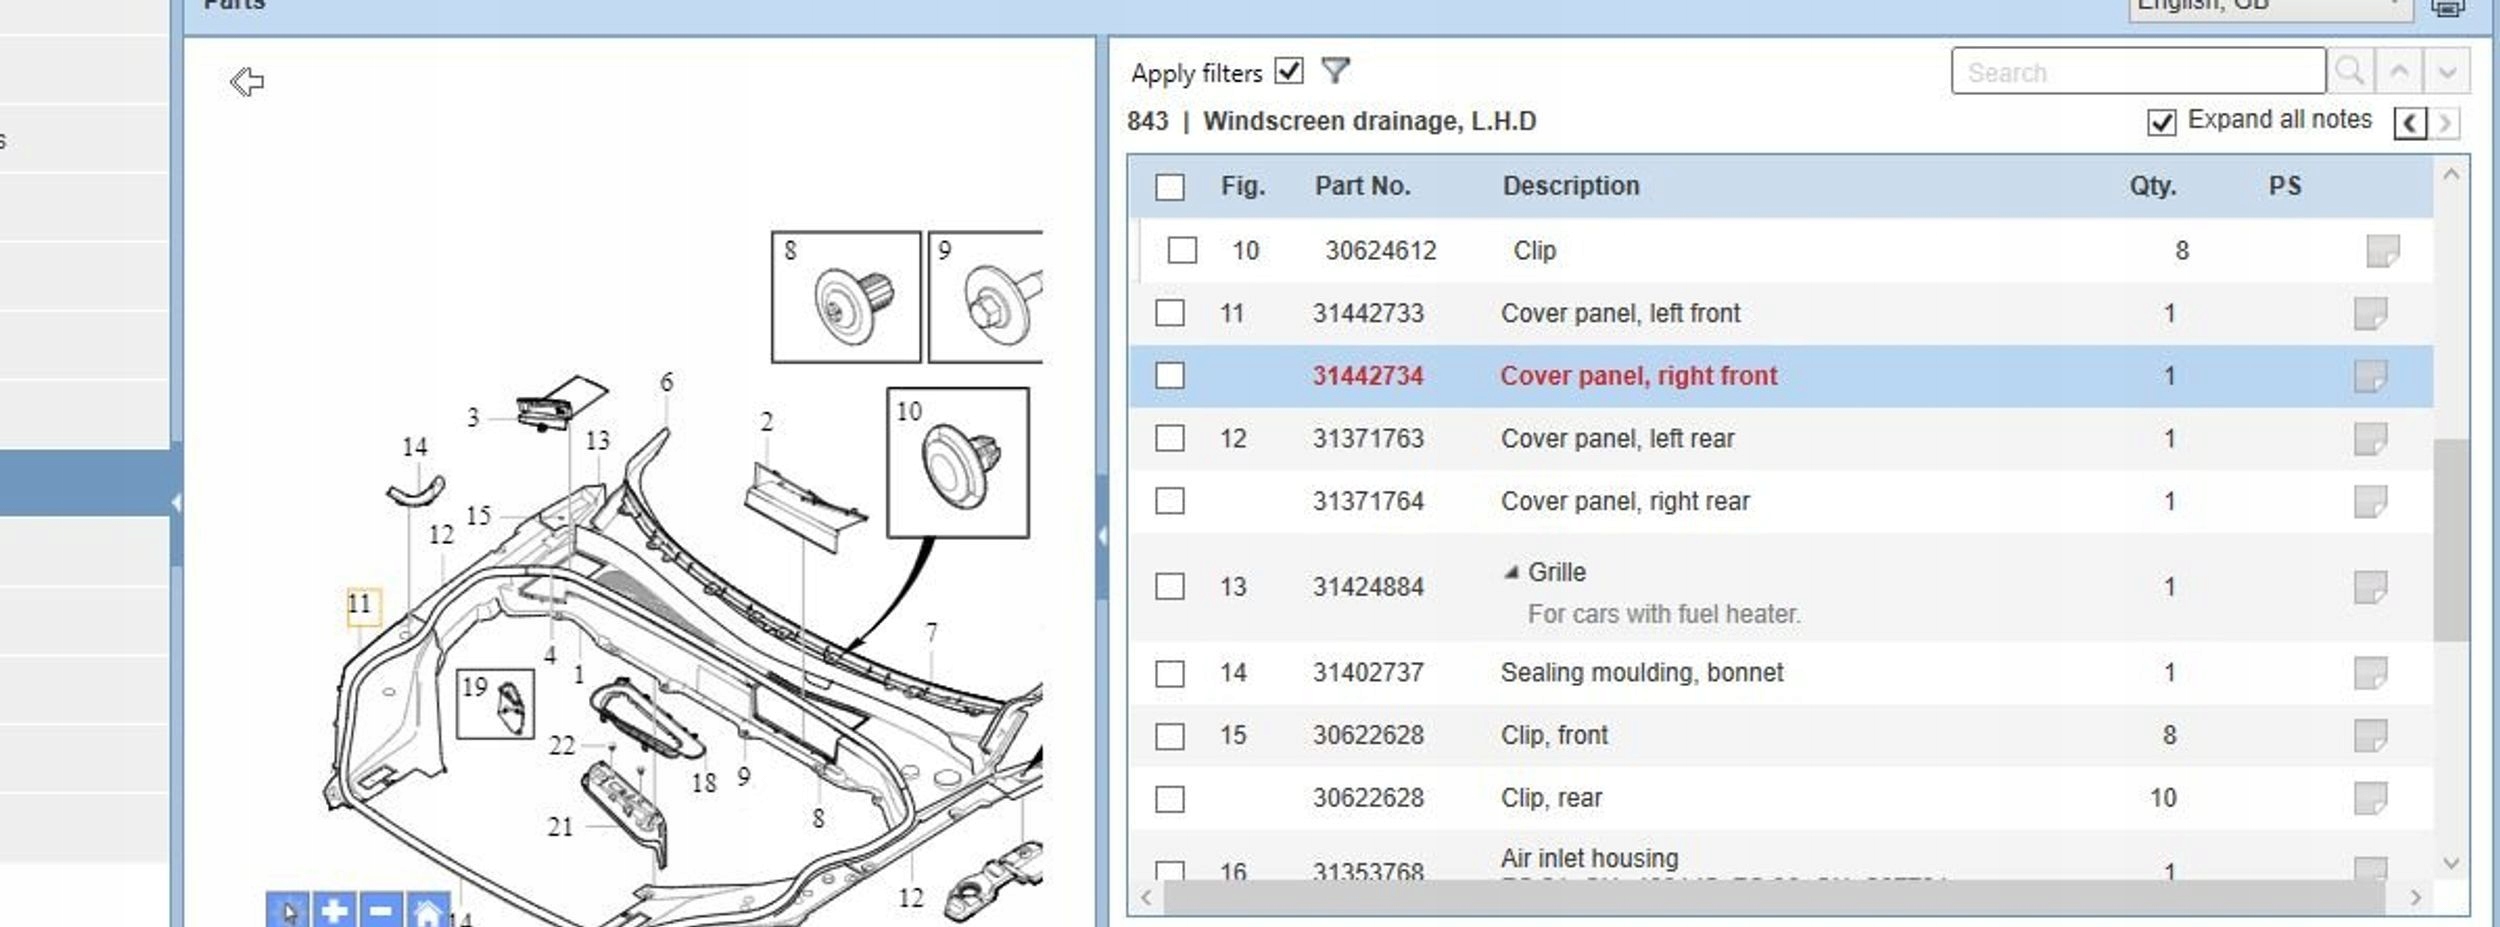2500x927 pixels.
Task: Tick the select-all checkbox in table header
Action: click(1170, 187)
